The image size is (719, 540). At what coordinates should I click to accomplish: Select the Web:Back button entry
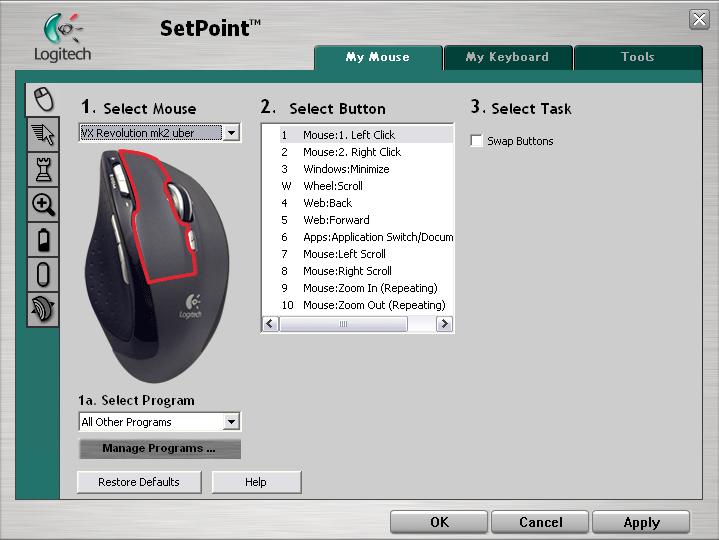pyautogui.click(x=327, y=203)
